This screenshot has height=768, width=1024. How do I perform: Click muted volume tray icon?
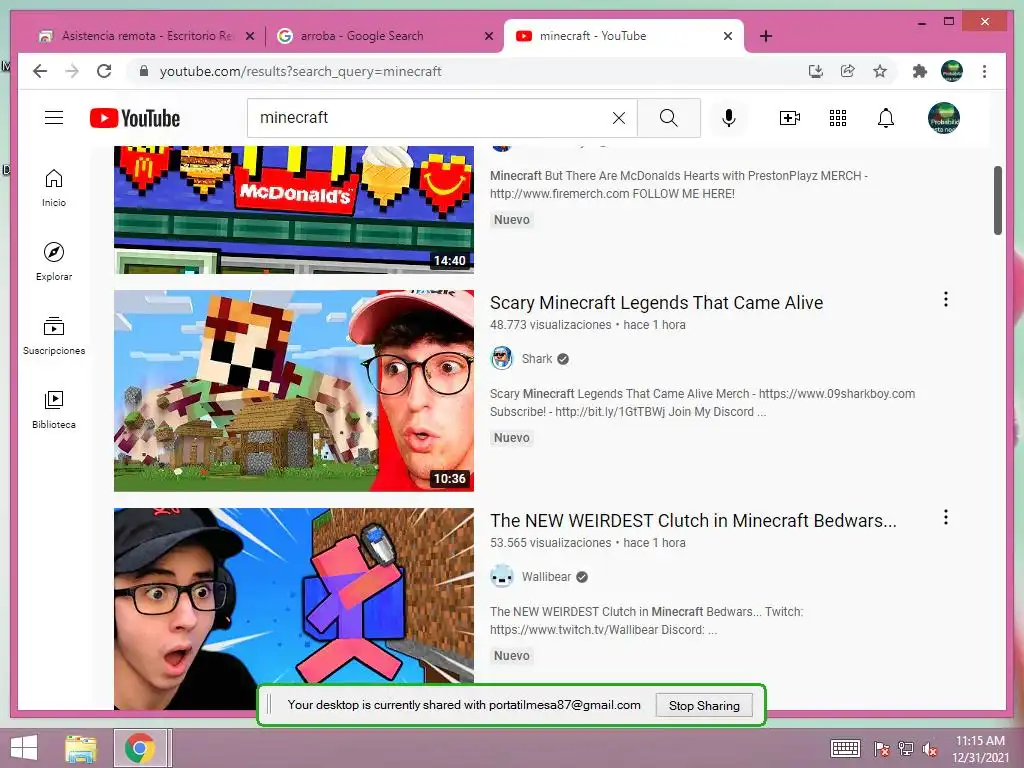click(x=930, y=748)
